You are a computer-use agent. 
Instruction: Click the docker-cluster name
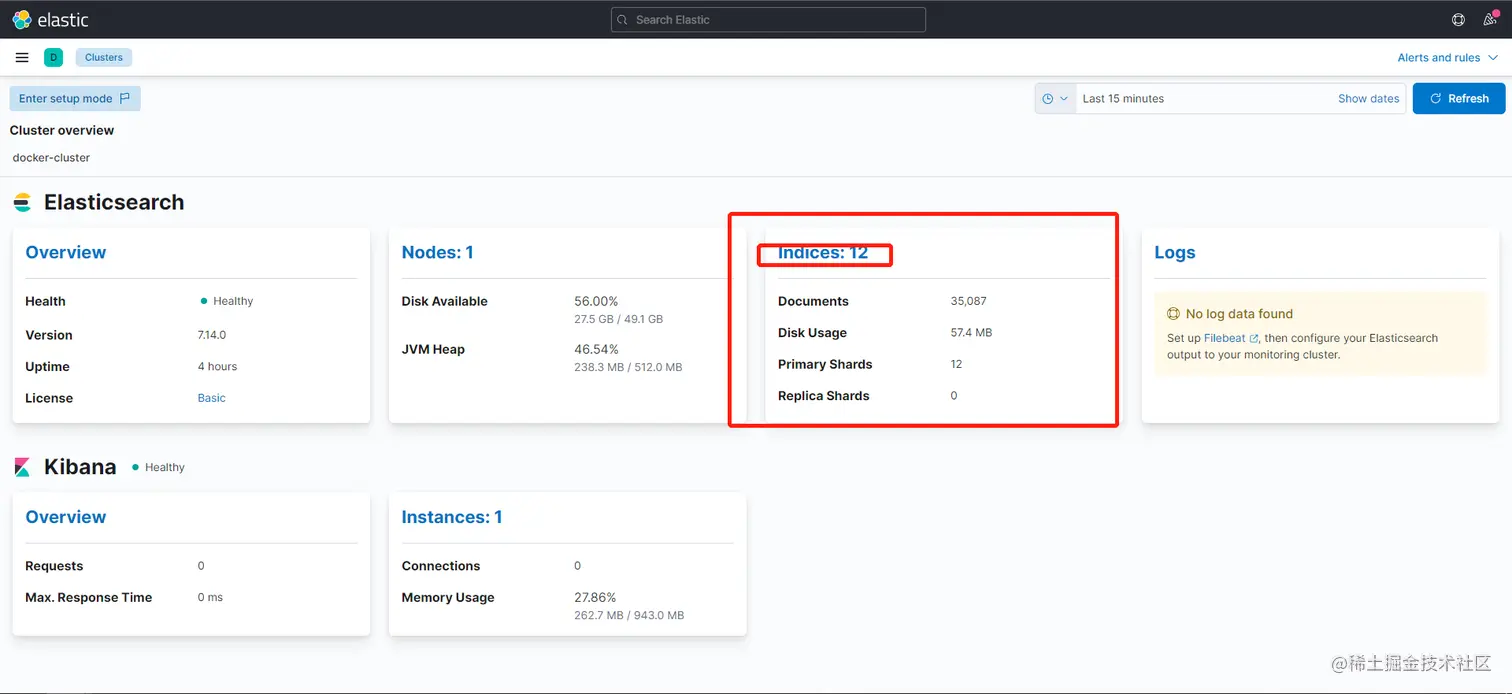point(51,158)
